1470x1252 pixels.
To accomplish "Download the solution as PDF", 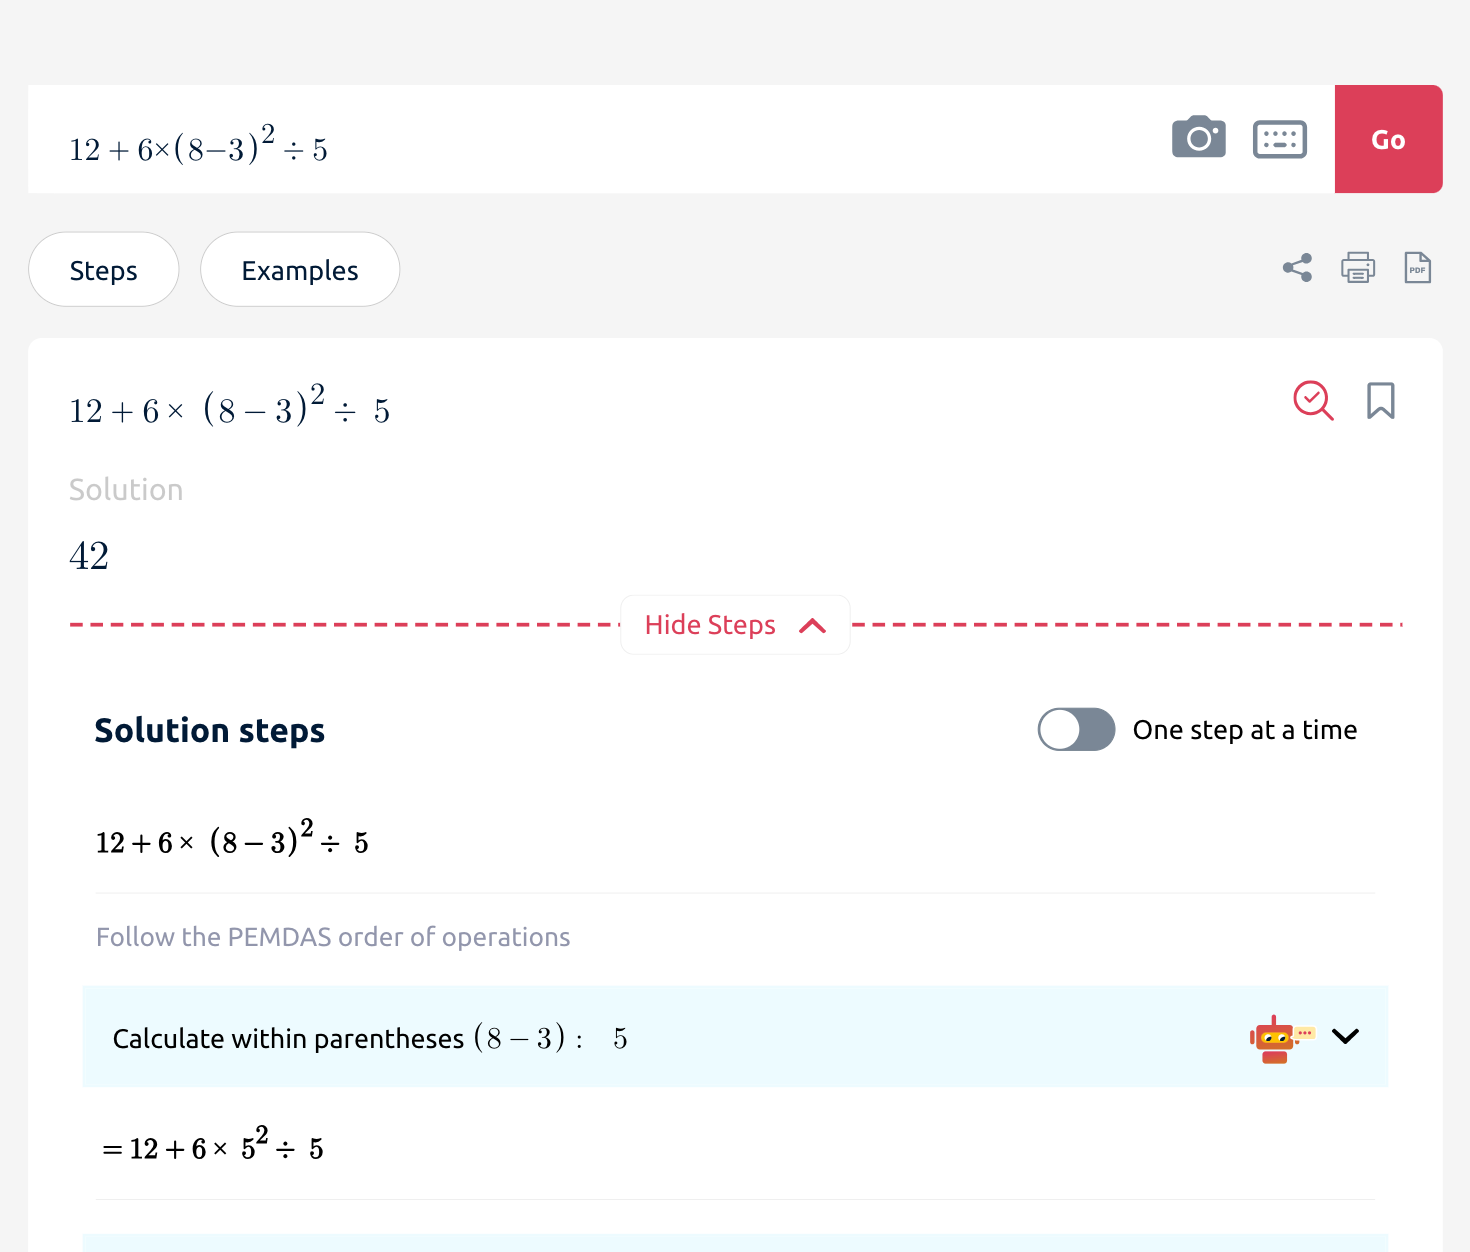I will 1417,267.
